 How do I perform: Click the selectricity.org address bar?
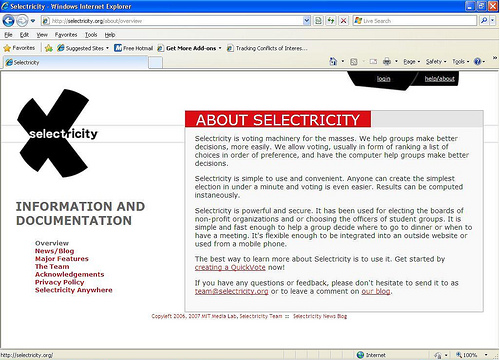172,21
